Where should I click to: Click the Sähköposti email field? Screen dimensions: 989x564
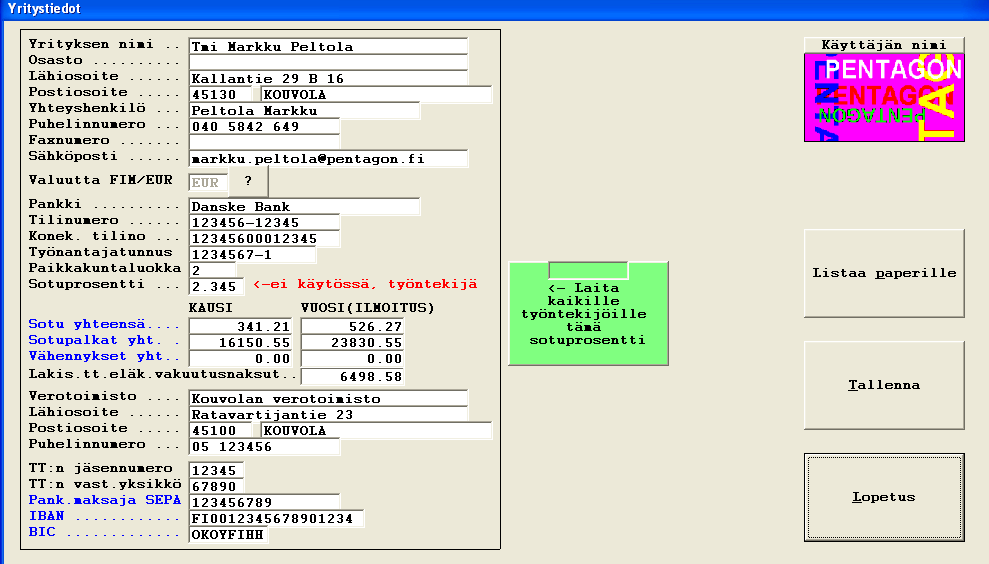[328, 158]
